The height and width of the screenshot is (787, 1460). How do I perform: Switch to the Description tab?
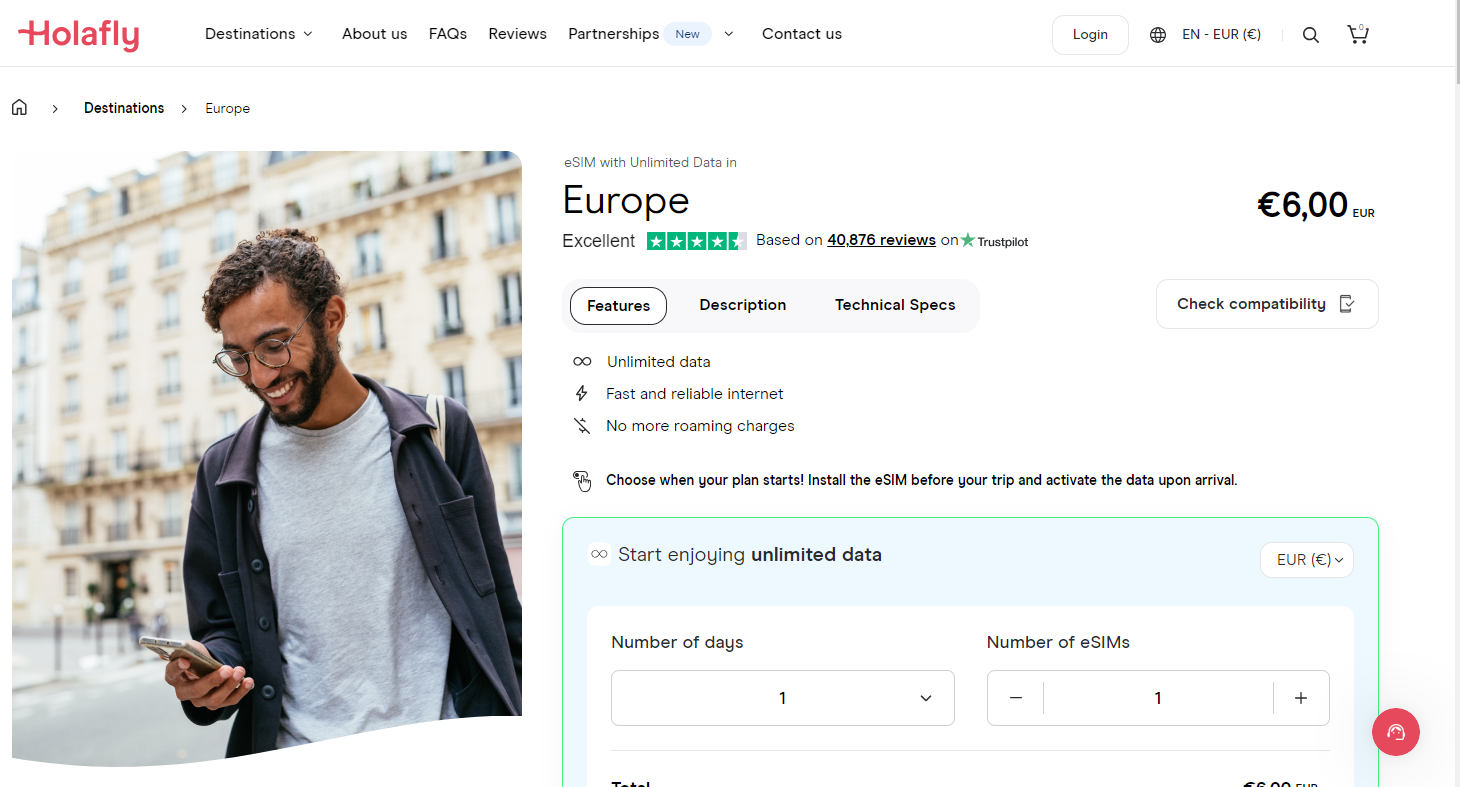[x=742, y=305]
